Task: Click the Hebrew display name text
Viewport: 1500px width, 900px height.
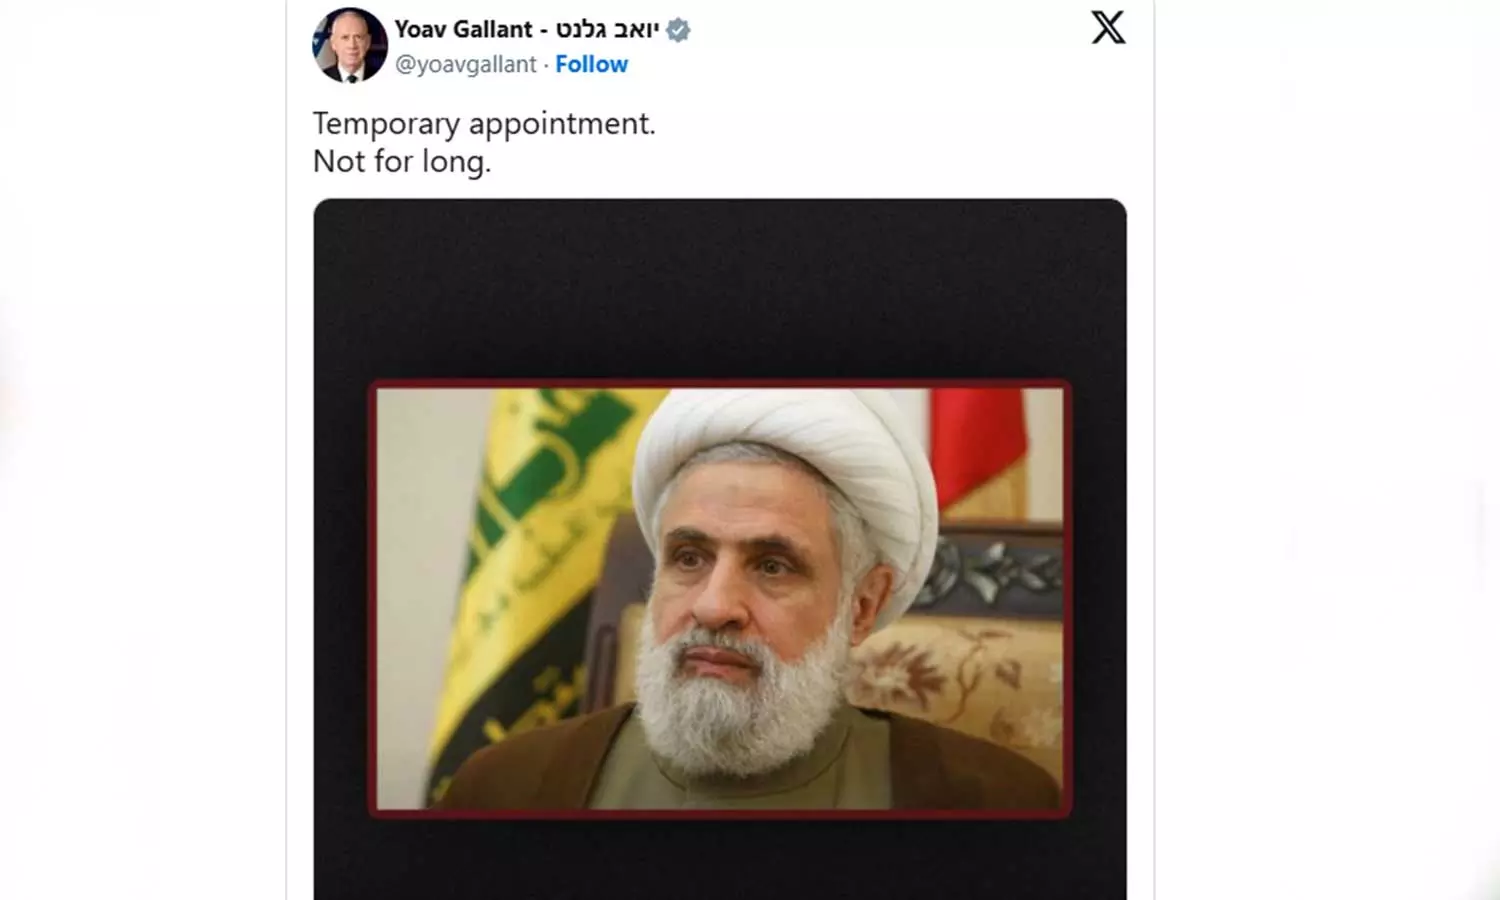Action: click(x=607, y=29)
